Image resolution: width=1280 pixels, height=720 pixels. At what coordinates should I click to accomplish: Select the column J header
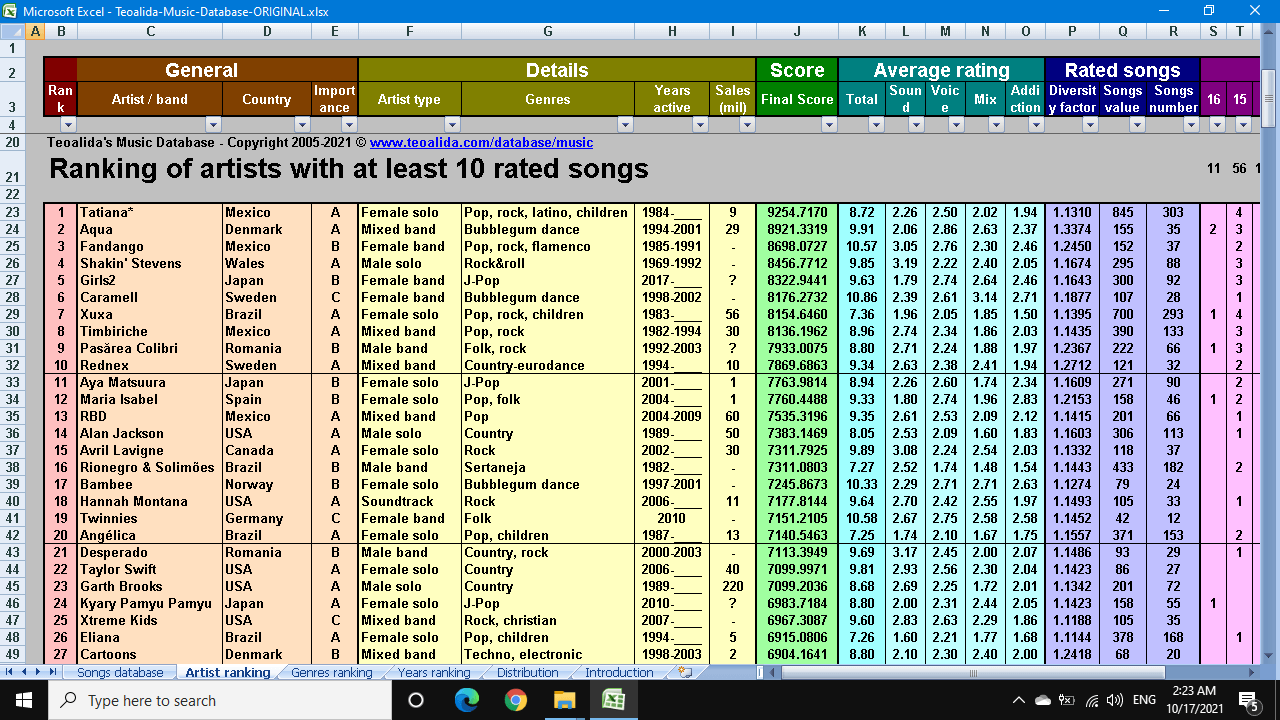click(x=797, y=31)
